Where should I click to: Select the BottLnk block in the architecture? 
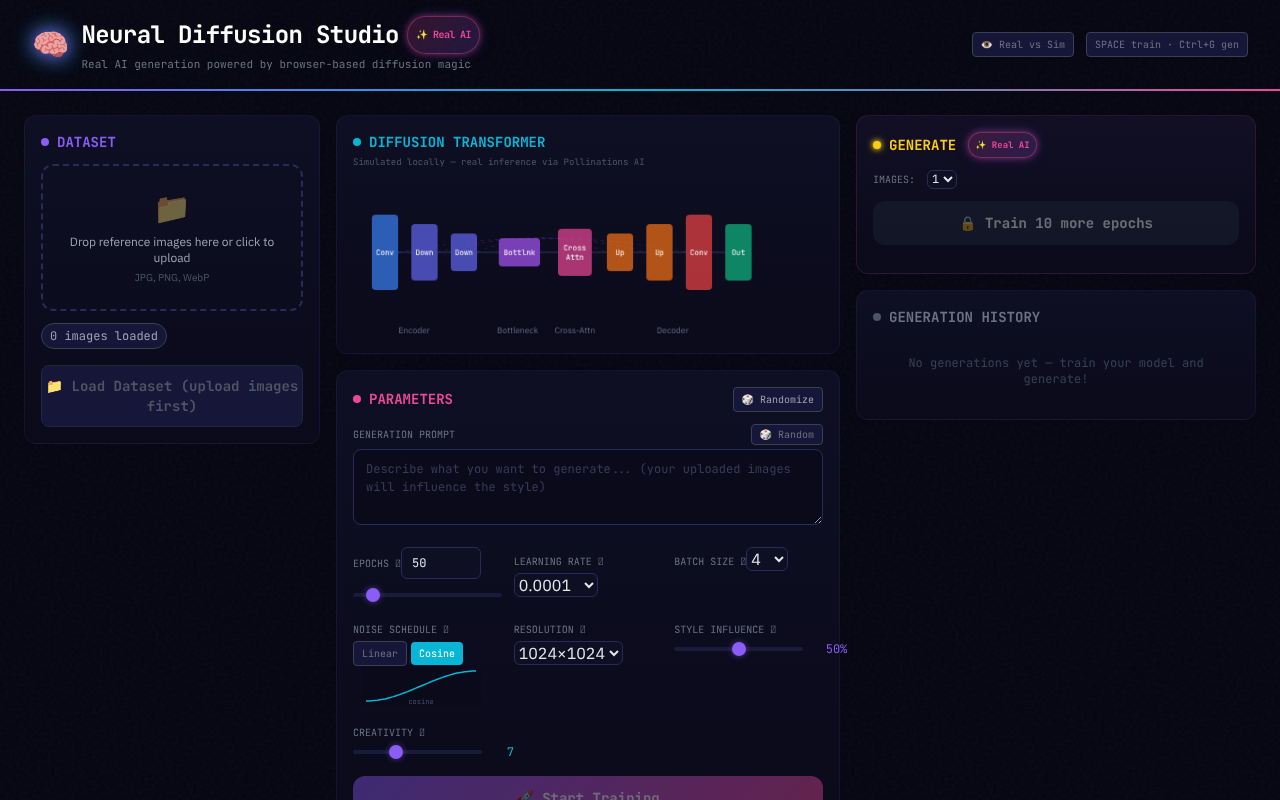point(518,252)
